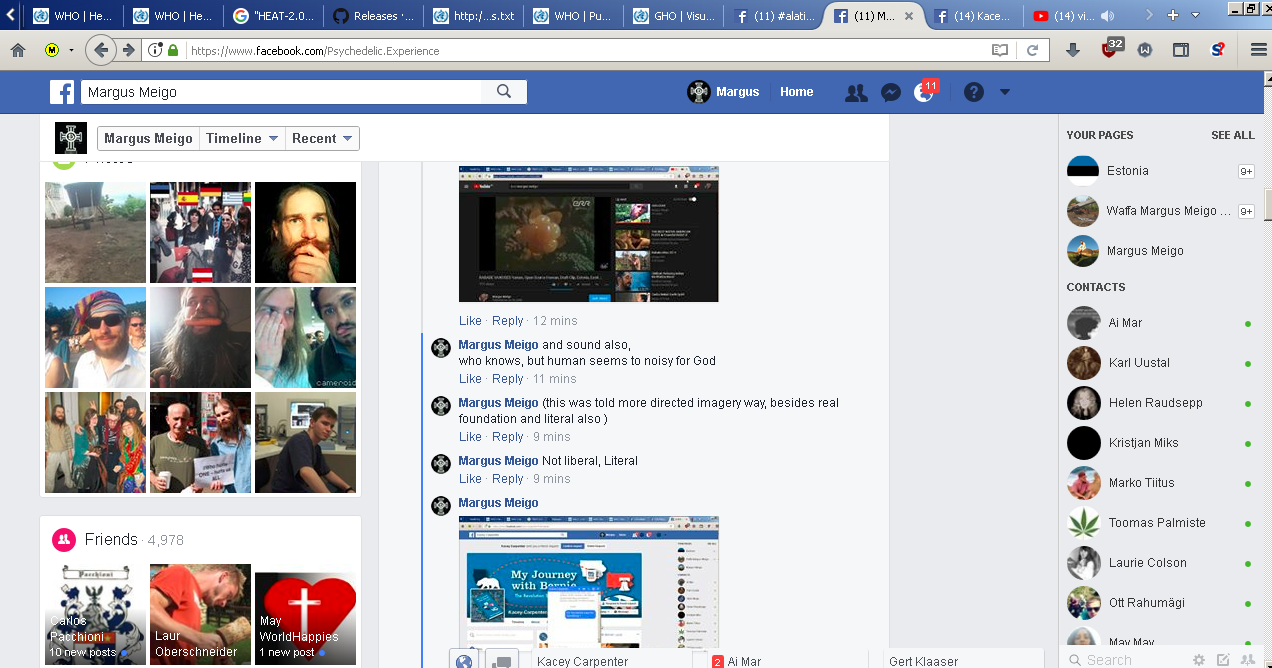The height and width of the screenshot is (668, 1272).
Task: Open notifications globe with 11 badge
Action: coord(924,92)
